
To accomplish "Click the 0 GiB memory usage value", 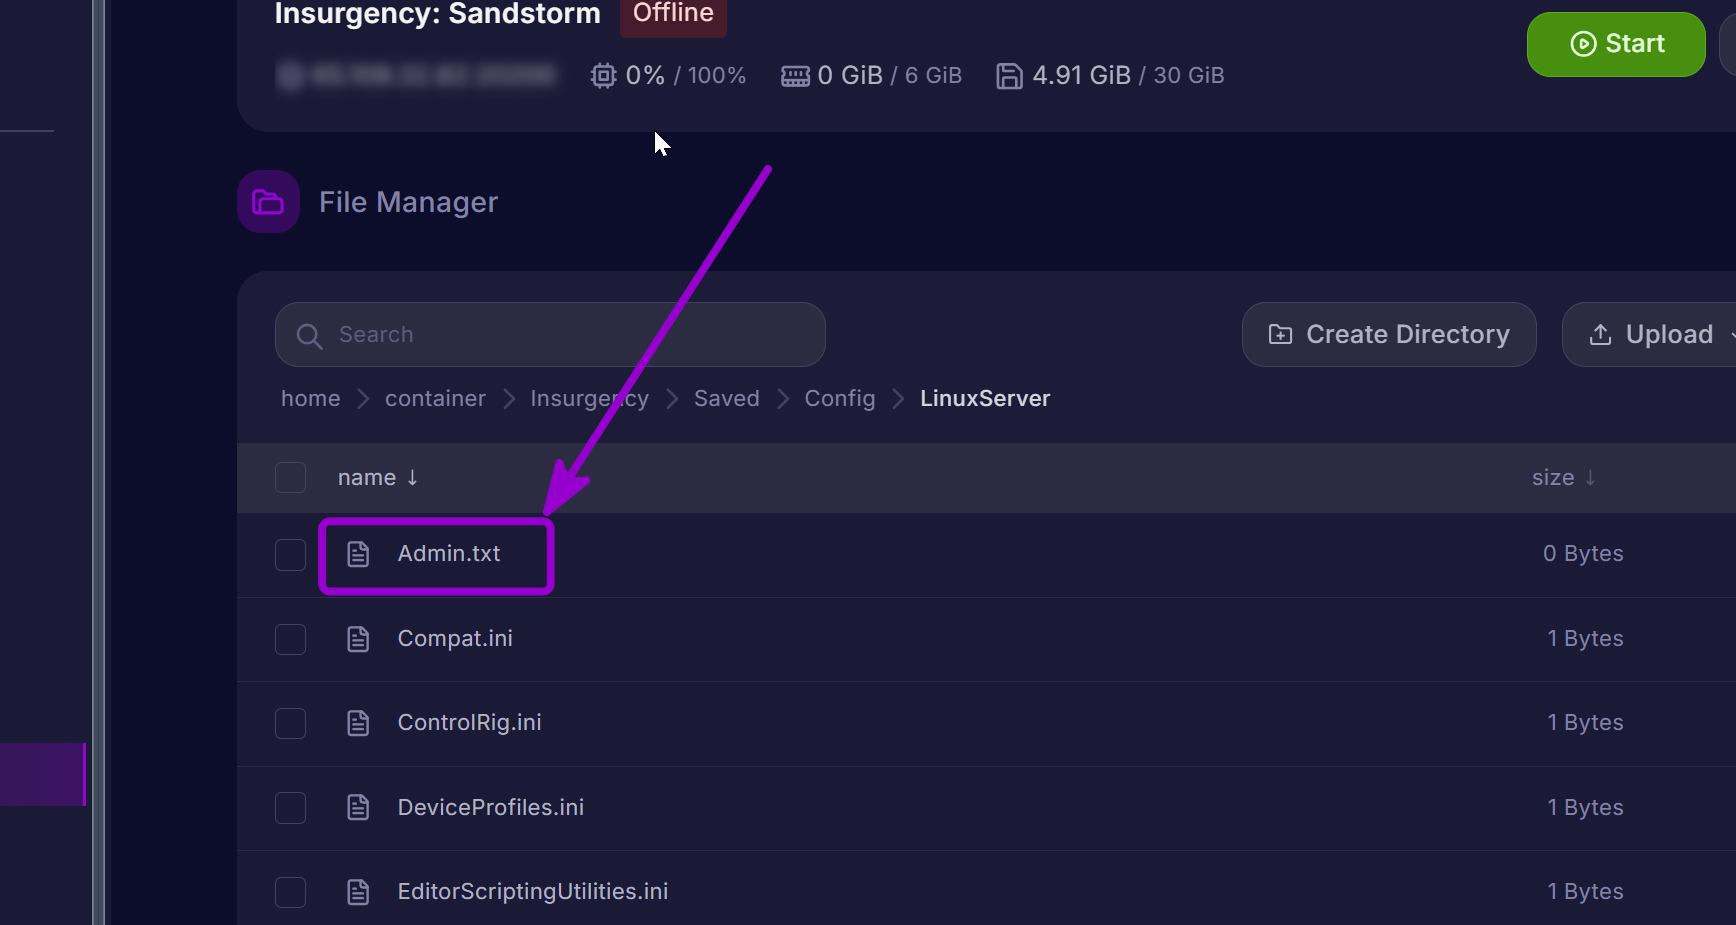I will tap(850, 75).
